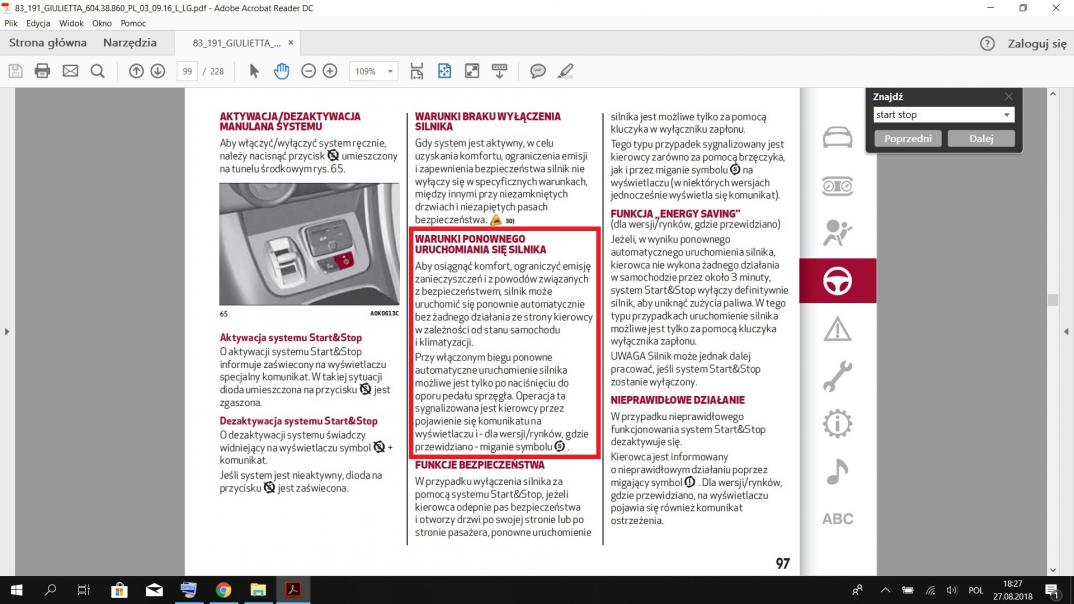This screenshot has width=1074, height=604.
Task: Show hidden tray icons chevron
Action: (x=885, y=590)
